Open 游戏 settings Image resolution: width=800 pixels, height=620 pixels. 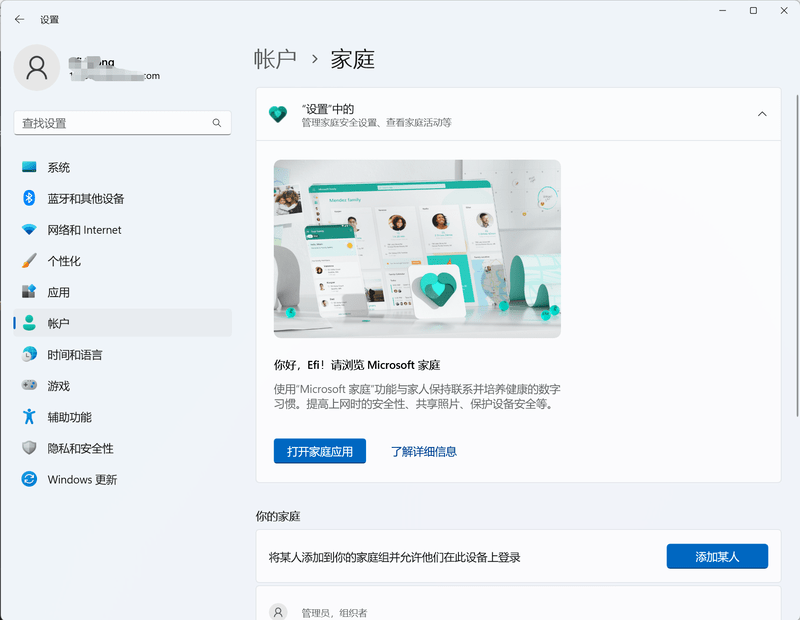click(122, 386)
